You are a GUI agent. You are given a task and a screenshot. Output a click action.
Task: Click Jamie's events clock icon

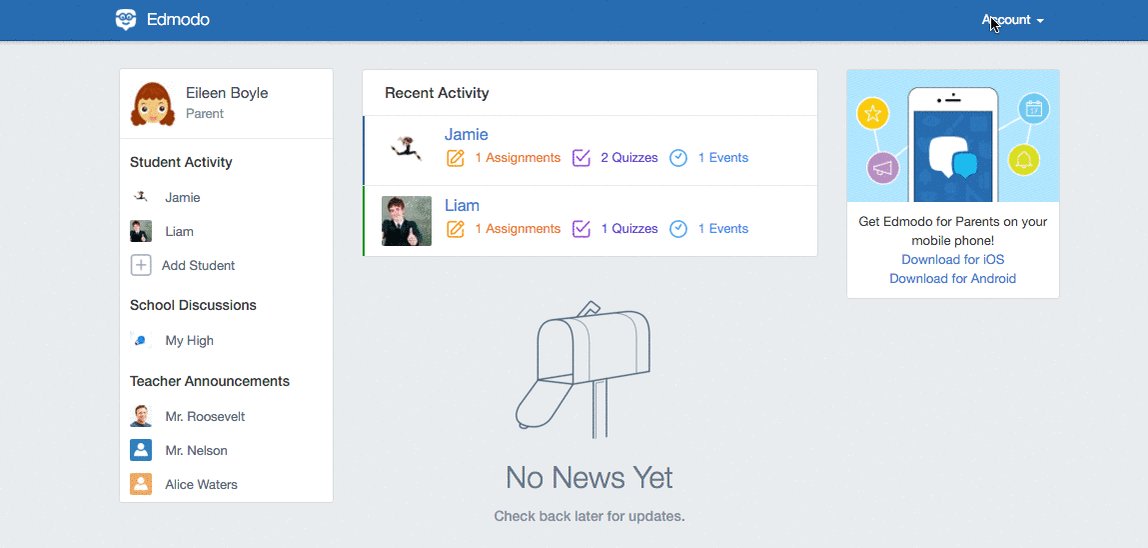[x=679, y=158]
